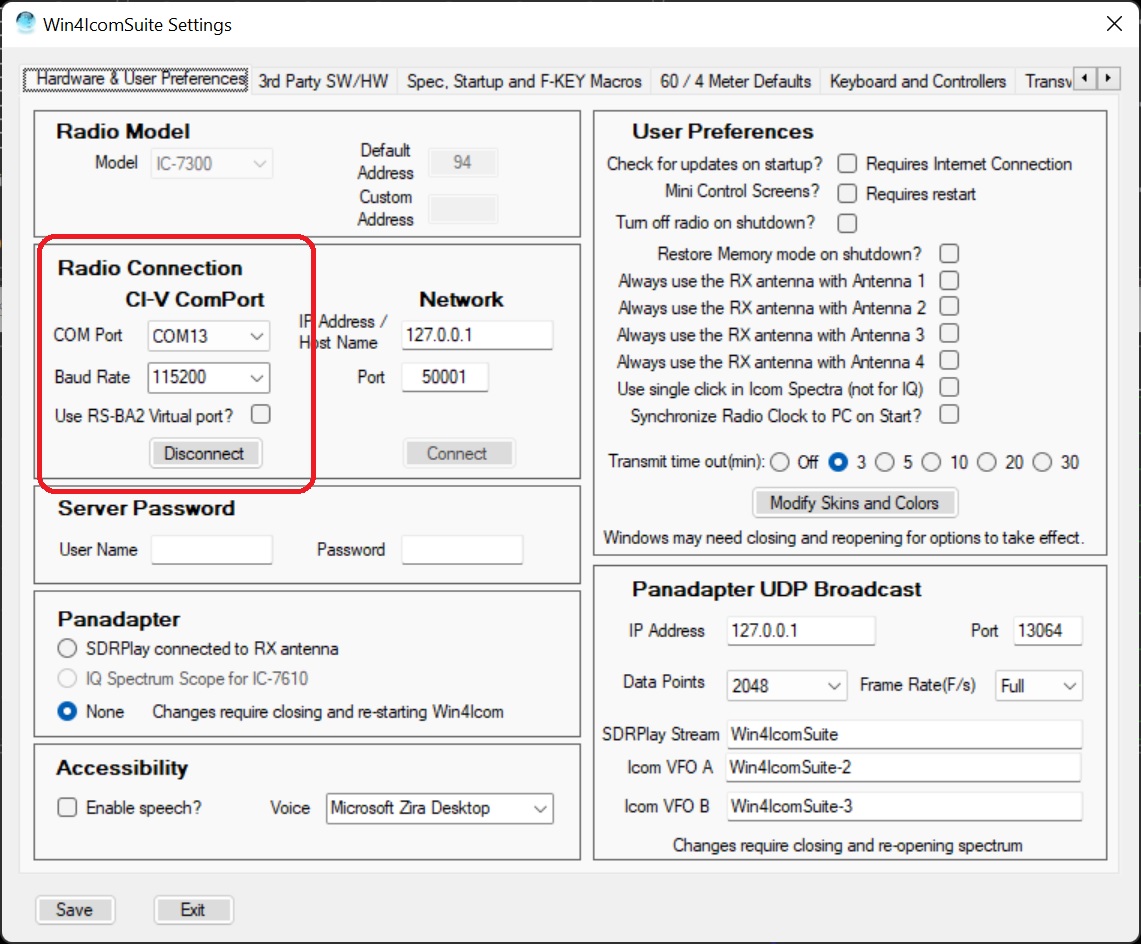Check Always use RX antenna with Antenna 2
The width and height of the screenshot is (1141, 944).
point(949,306)
